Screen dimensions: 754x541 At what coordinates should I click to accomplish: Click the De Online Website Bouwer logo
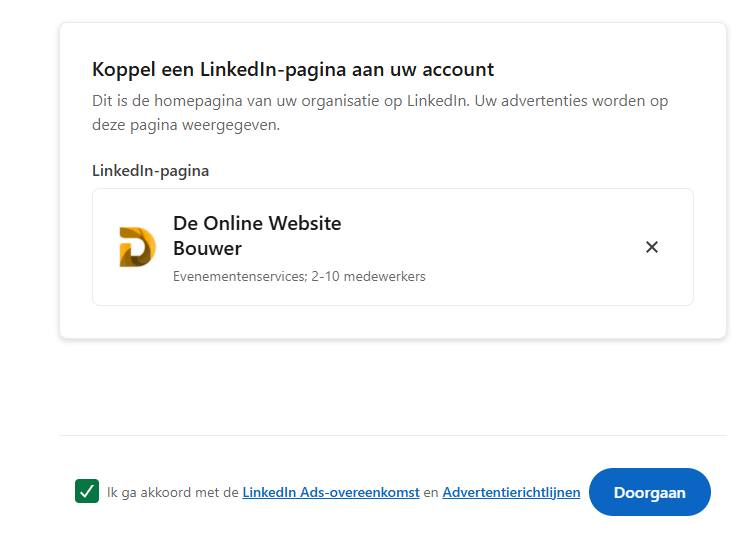138,247
